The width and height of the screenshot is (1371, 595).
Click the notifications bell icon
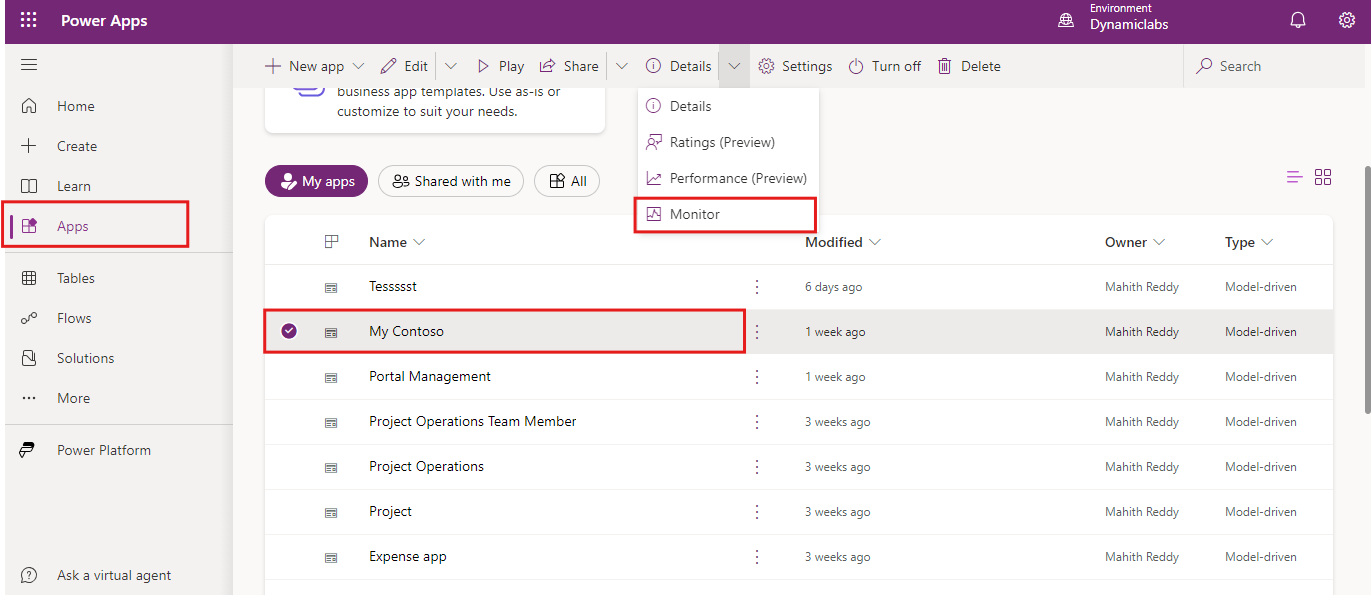coord(1298,21)
